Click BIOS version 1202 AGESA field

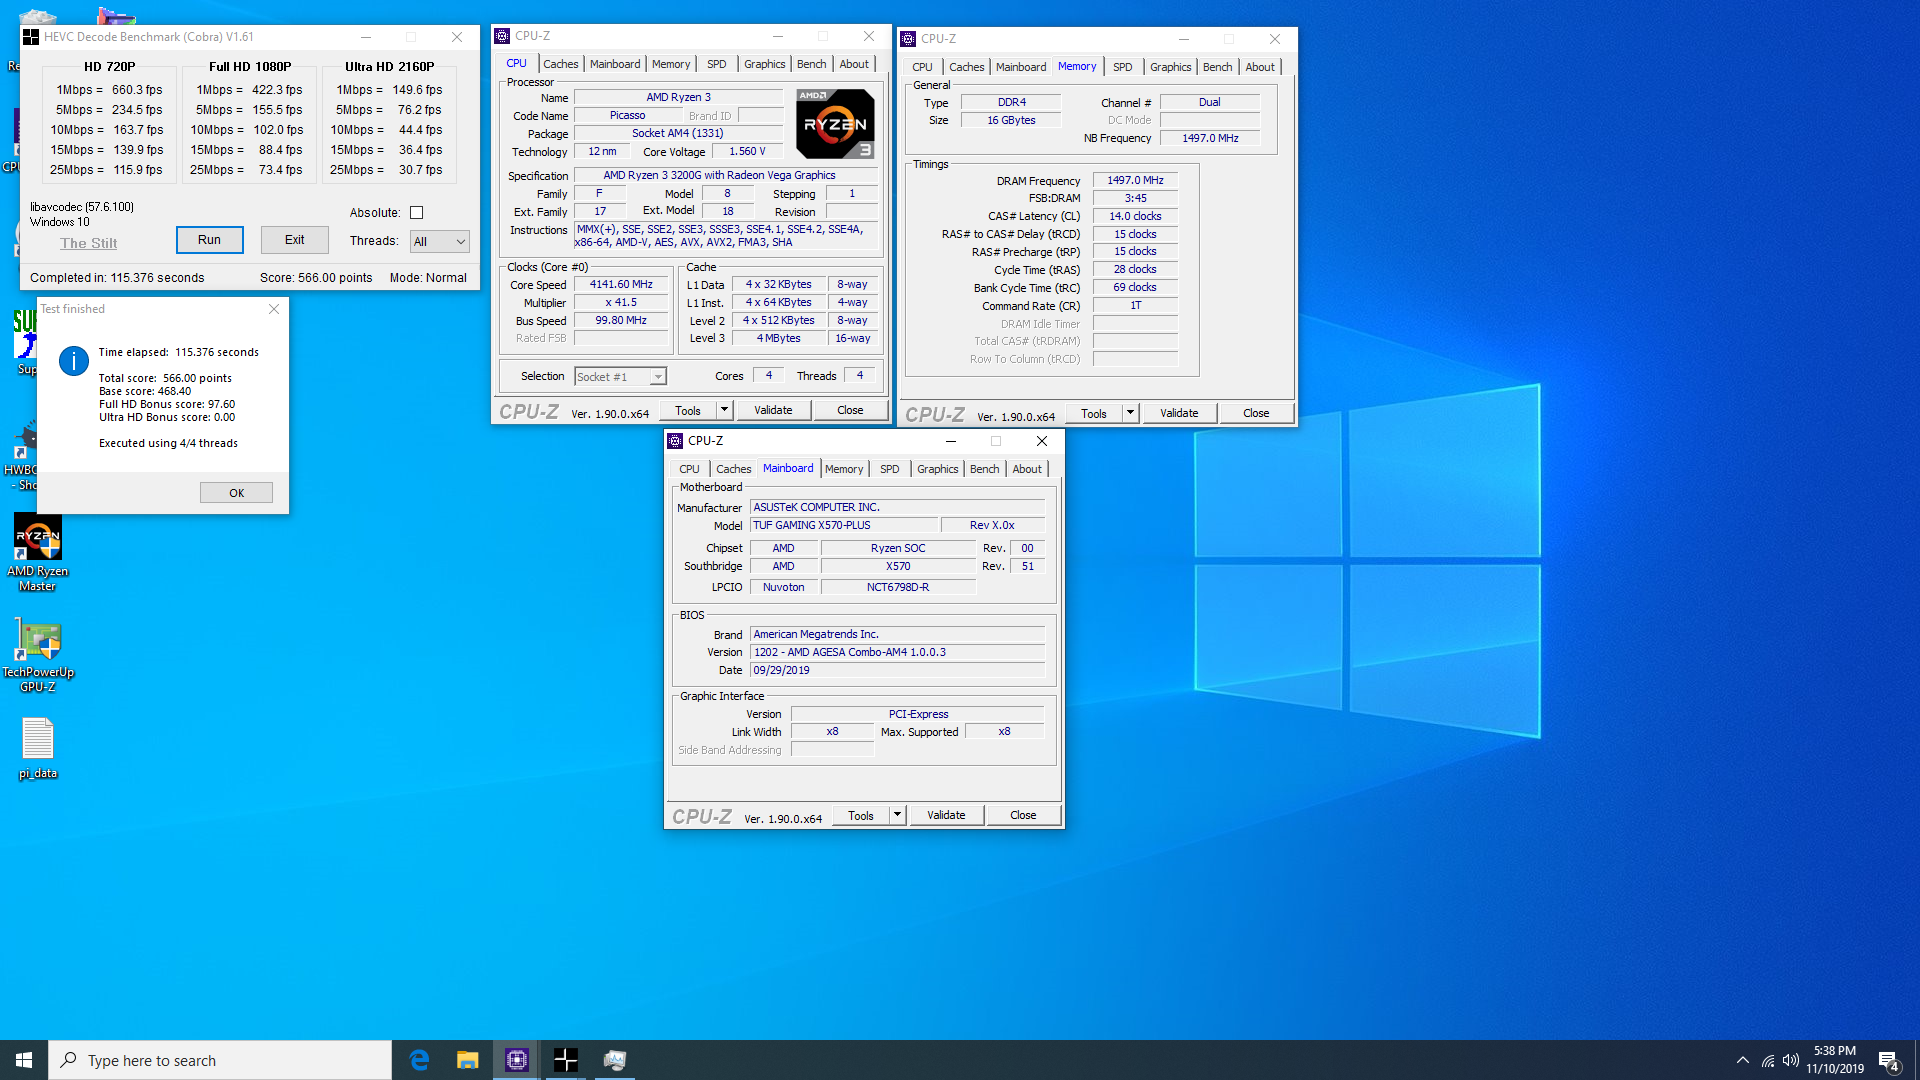tap(897, 652)
